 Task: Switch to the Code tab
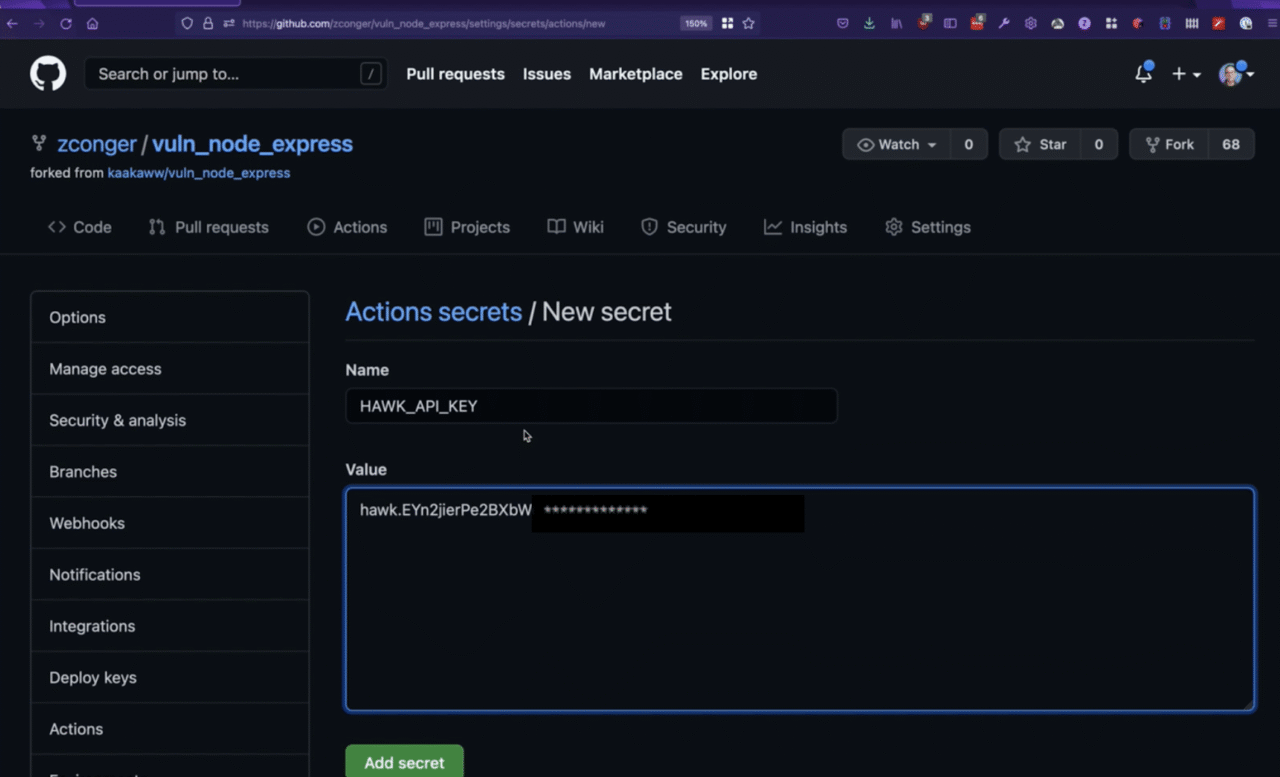click(x=80, y=227)
